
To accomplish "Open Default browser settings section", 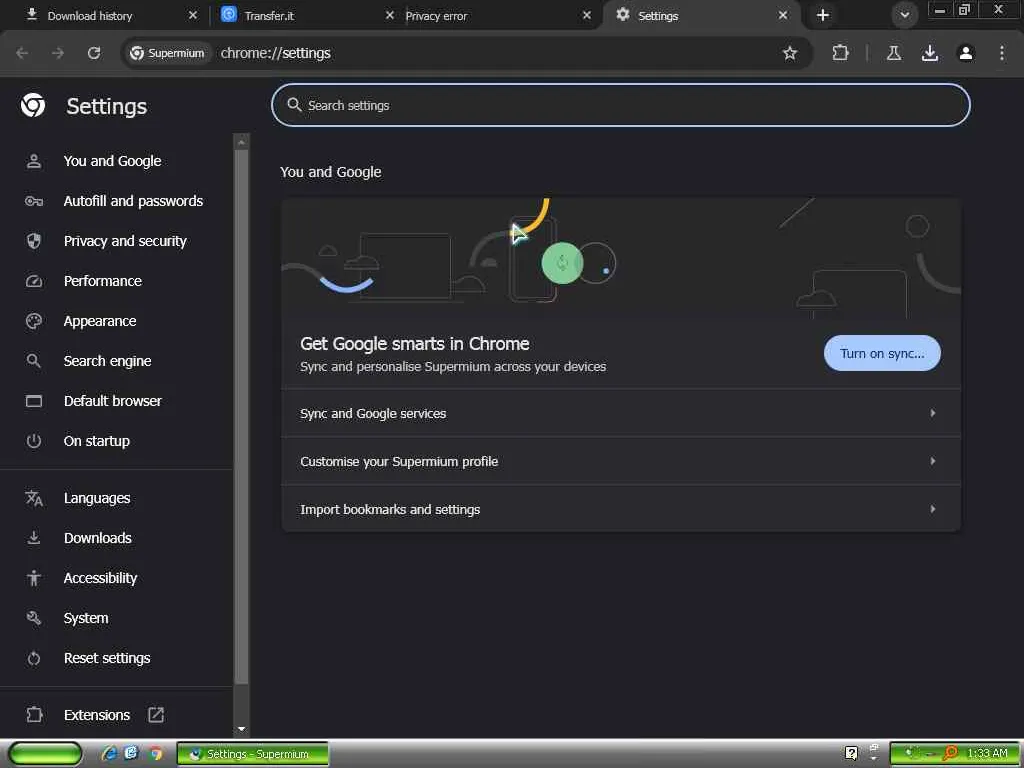I will pos(112,401).
